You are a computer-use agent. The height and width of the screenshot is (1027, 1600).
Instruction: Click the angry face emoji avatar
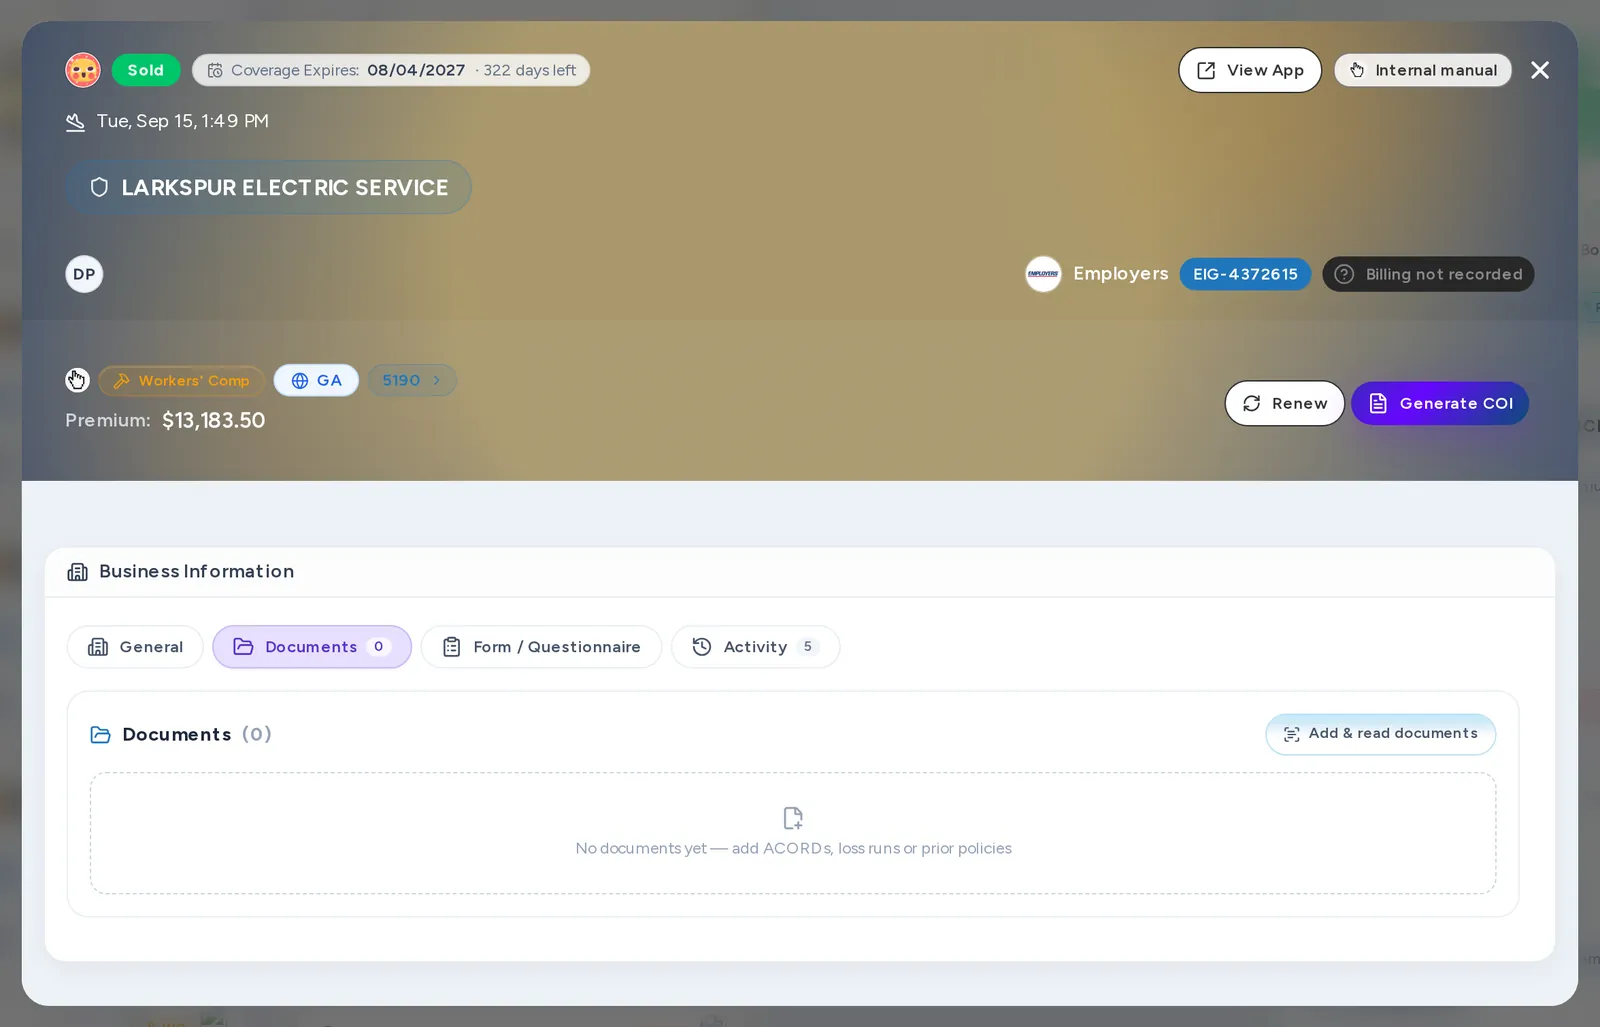pos(83,70)
